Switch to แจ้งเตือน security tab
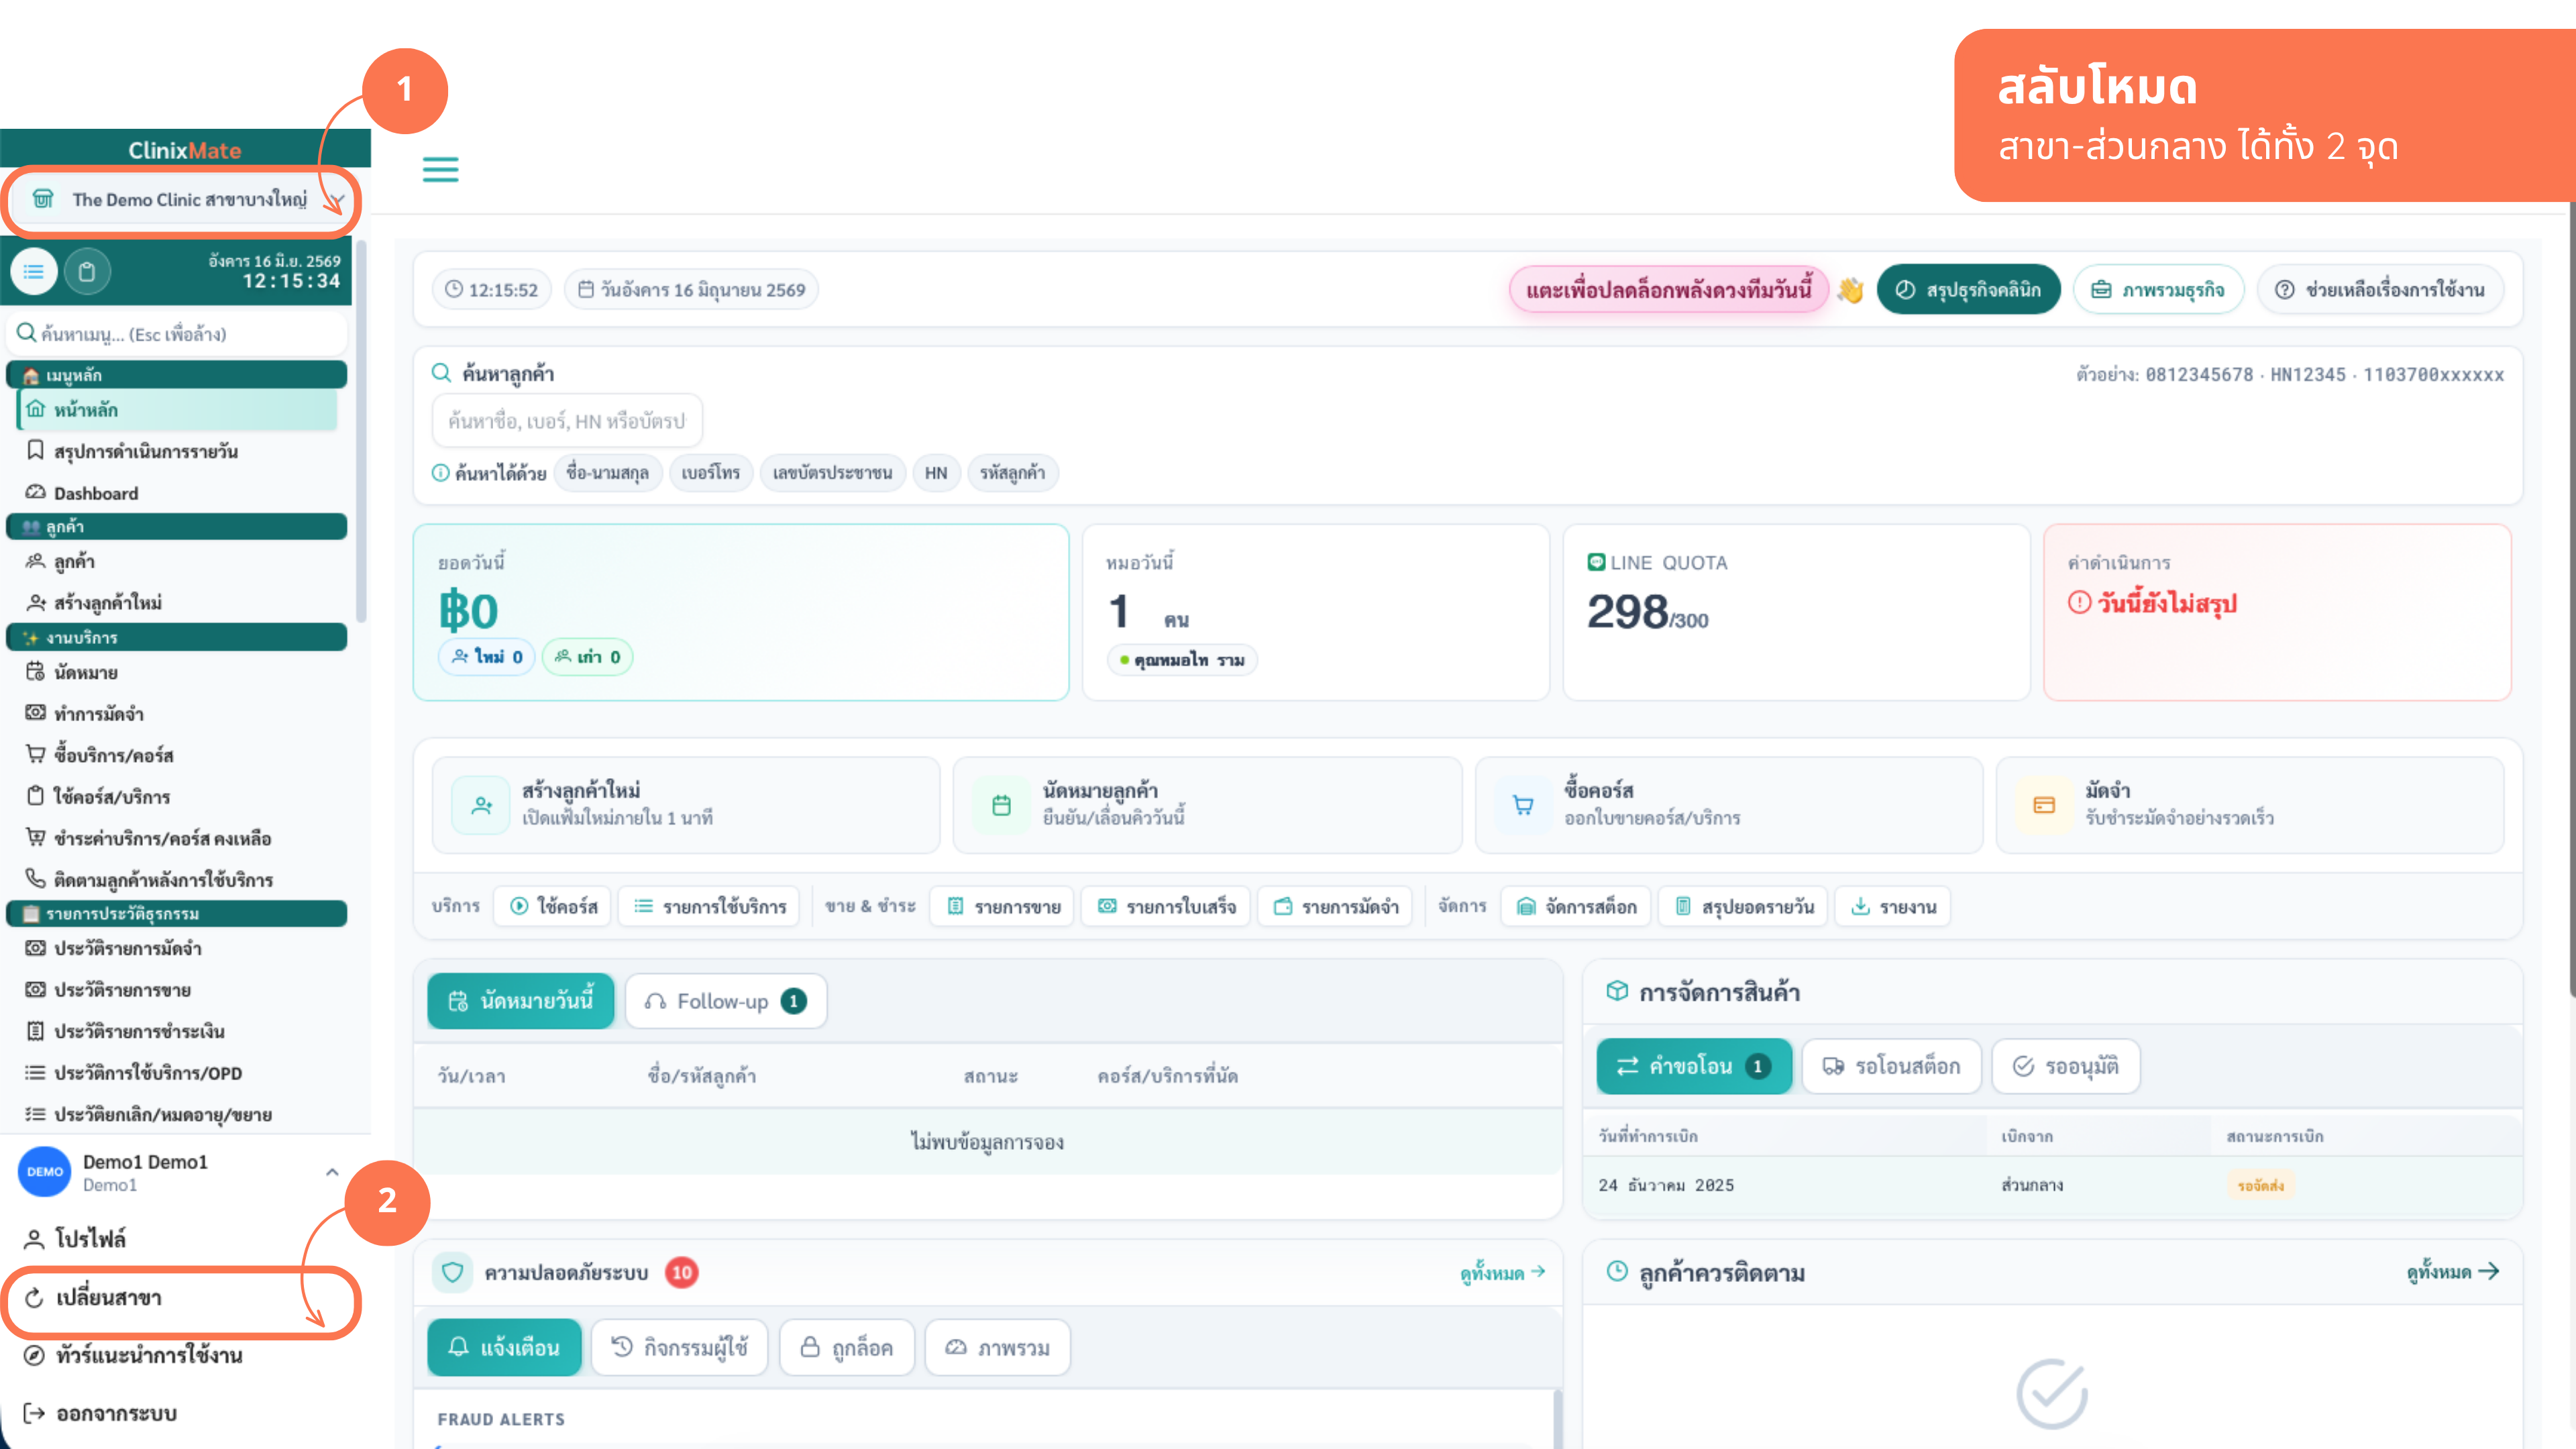 coord(504,1347)
